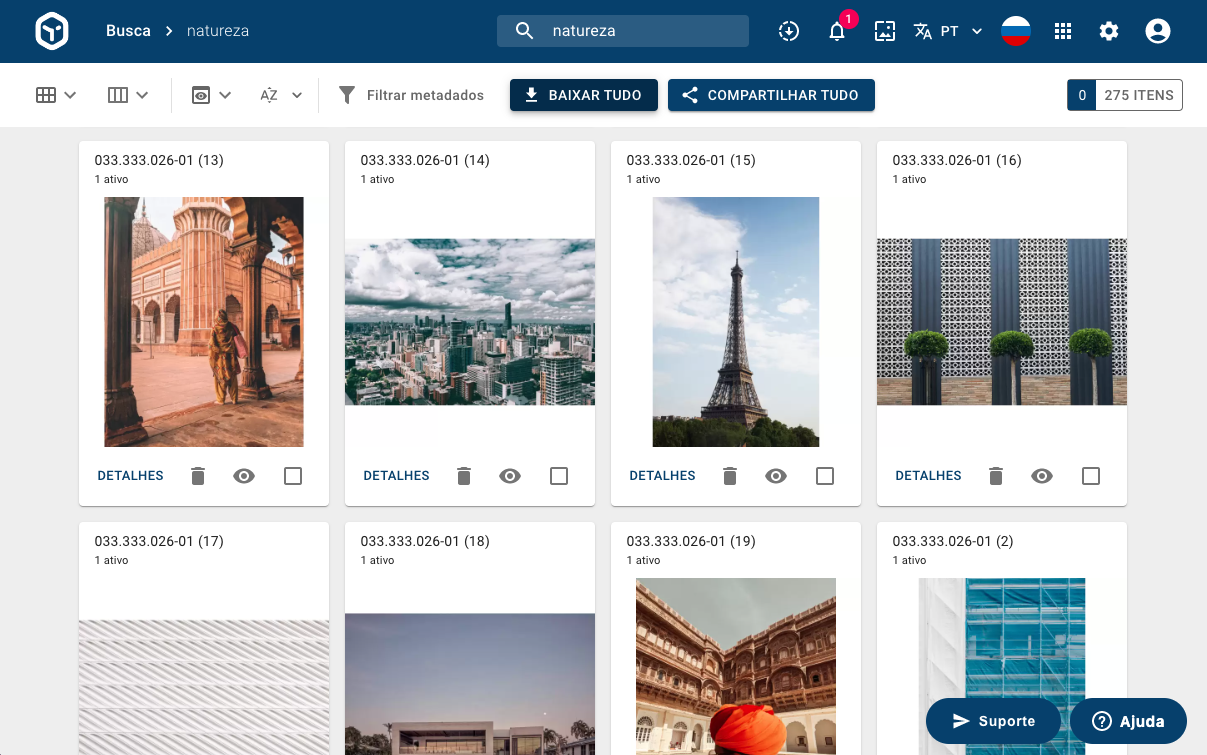Open the topiary plants thumbnail
Screen dimensions: 1207x755
coord(1002,322)
